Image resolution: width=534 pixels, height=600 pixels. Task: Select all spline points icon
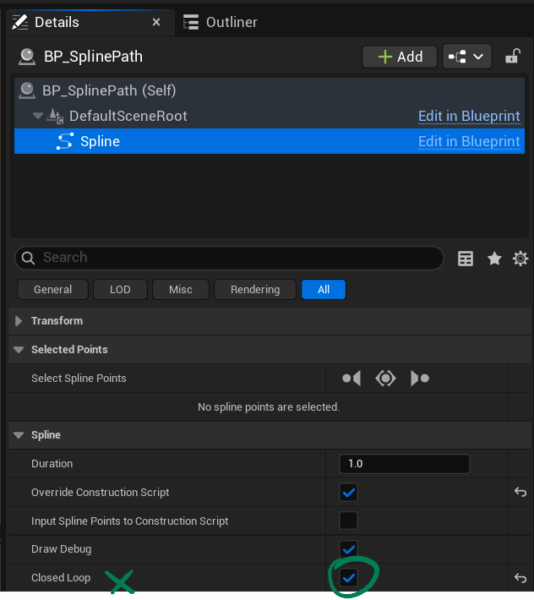385,378
